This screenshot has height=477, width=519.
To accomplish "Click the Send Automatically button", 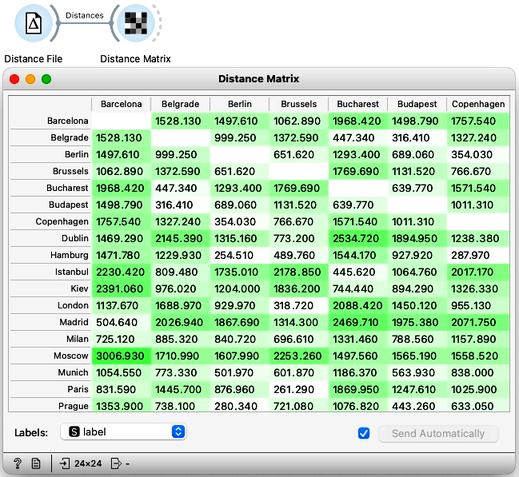I will click(x=438, y=433).
